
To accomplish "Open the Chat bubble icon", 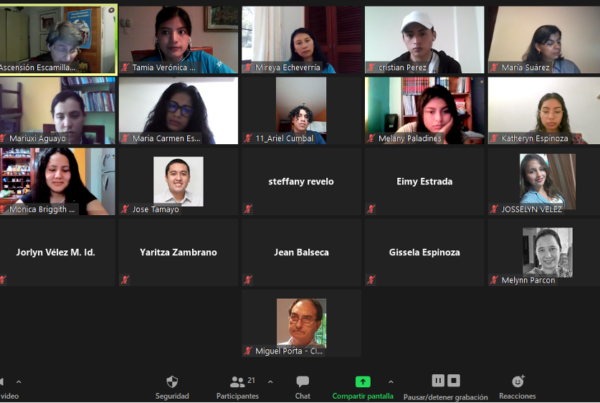I will [303, 382].
